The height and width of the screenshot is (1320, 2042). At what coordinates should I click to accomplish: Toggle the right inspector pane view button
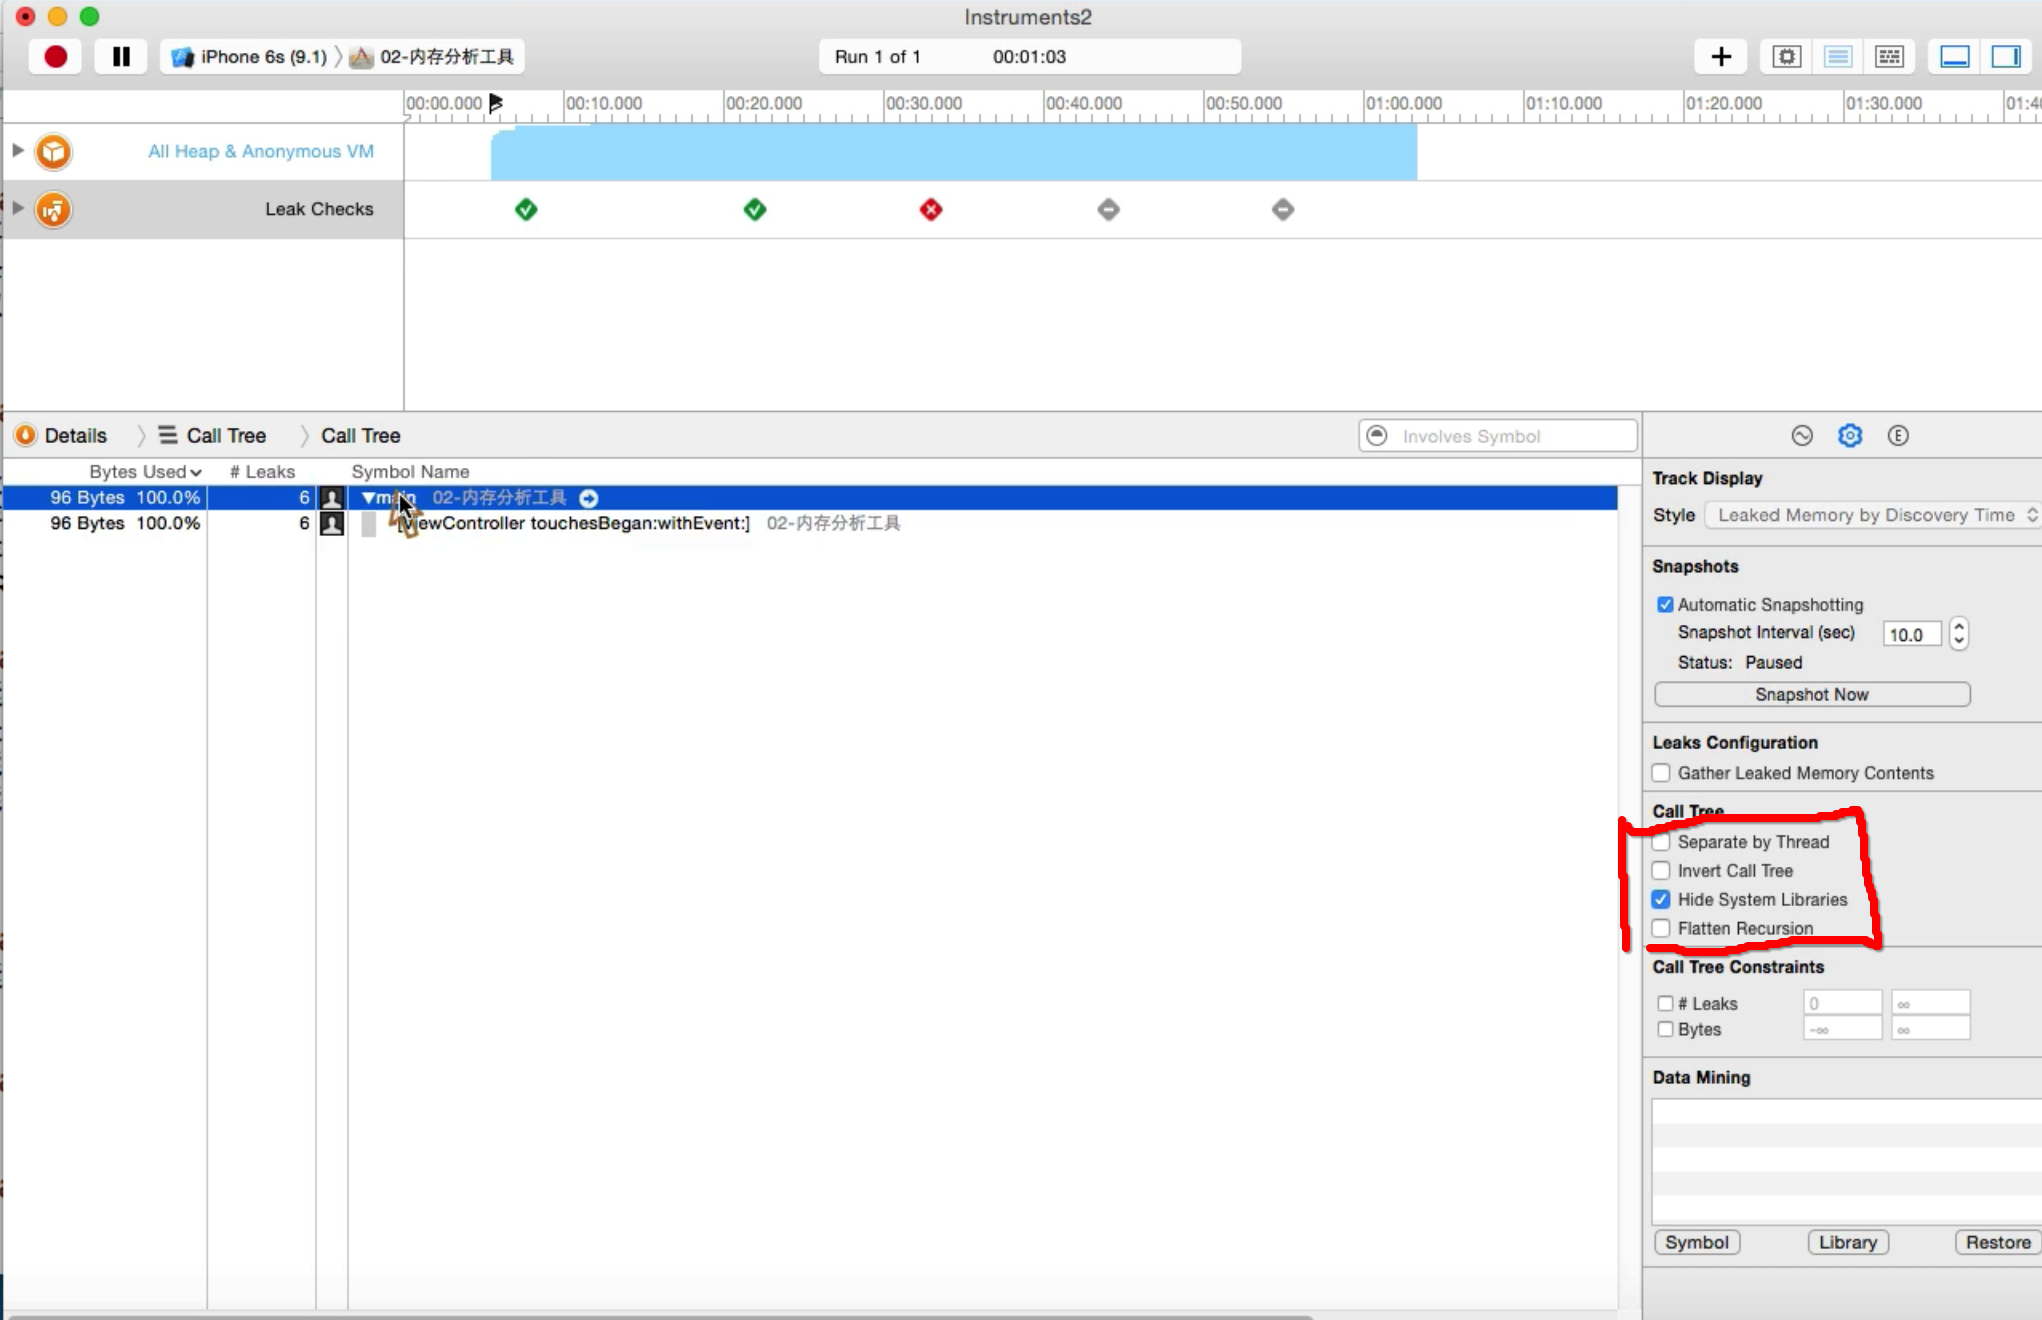click(2005, 57)
